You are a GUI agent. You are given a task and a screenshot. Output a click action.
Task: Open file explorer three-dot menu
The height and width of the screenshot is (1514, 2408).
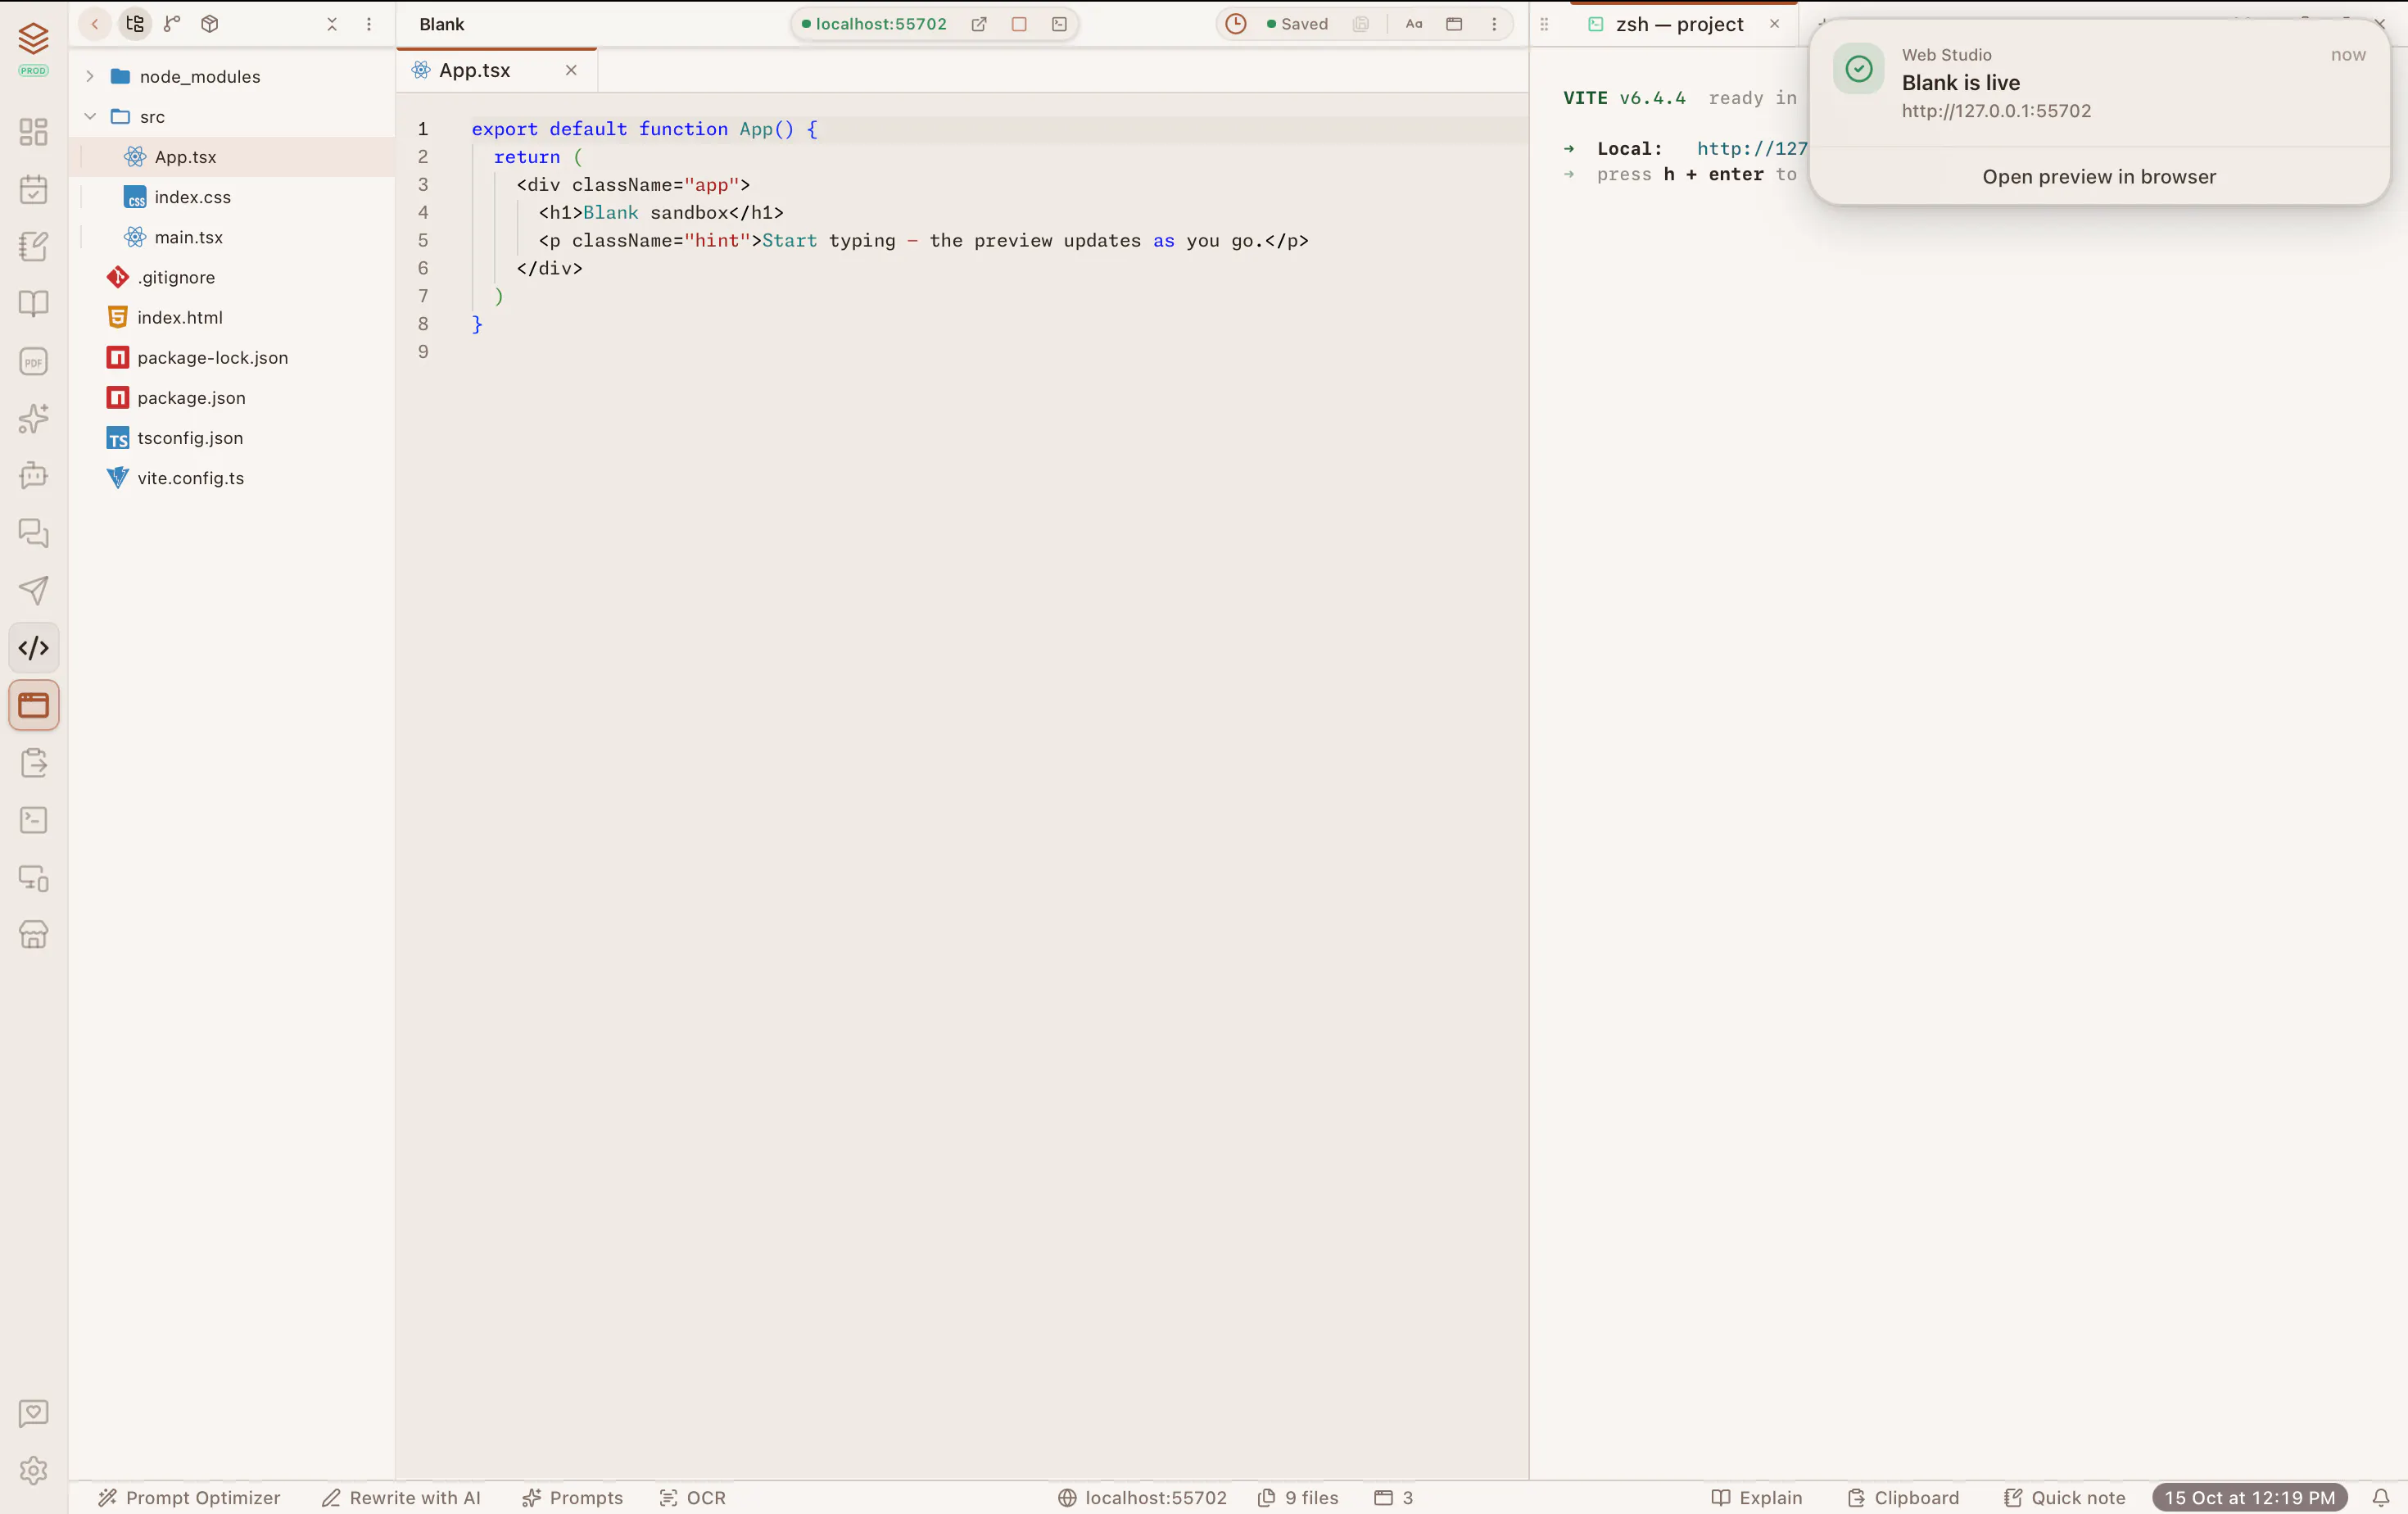369,24
